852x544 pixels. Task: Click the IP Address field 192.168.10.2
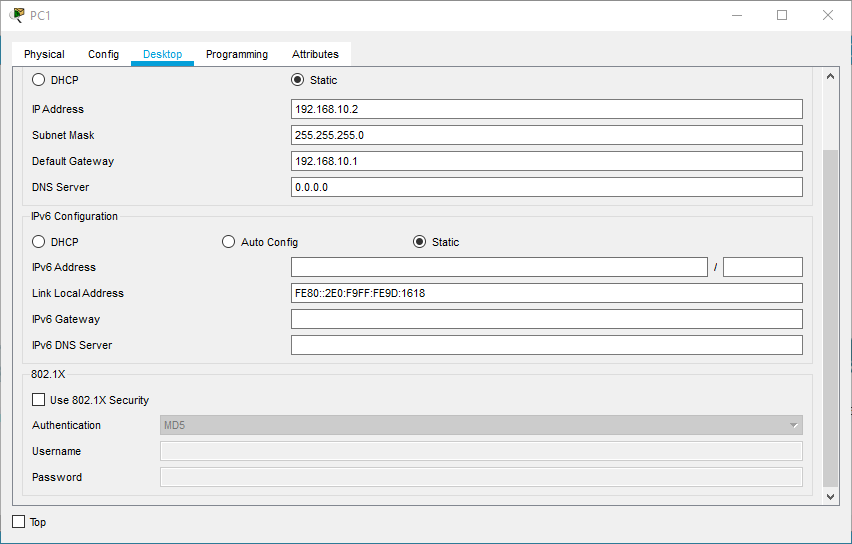(547, 109)
